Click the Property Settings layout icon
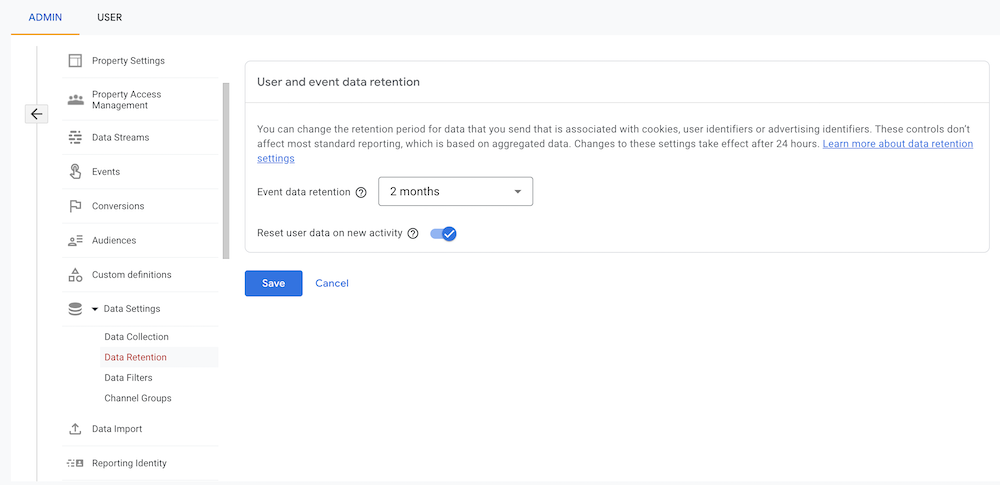 click(75, 61)
